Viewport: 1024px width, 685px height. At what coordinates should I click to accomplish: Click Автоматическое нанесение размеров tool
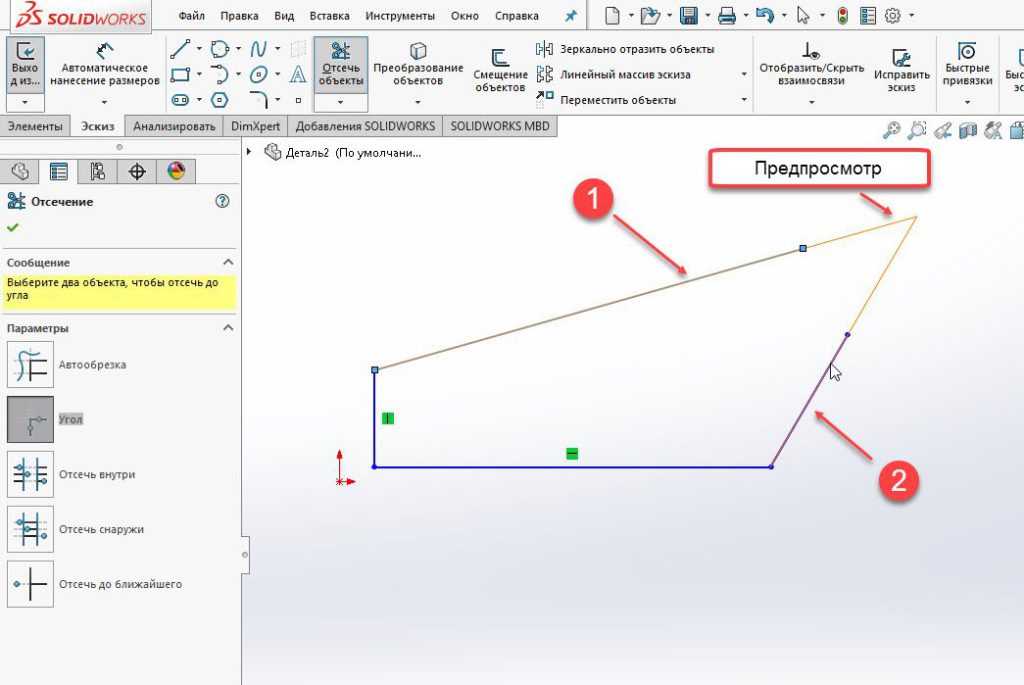tap(104, 65)
